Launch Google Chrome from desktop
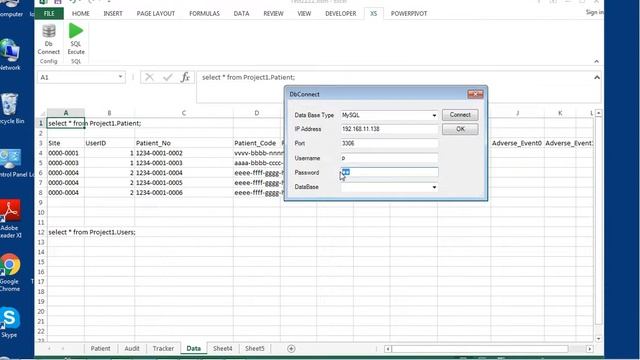 tap(10, 272)
